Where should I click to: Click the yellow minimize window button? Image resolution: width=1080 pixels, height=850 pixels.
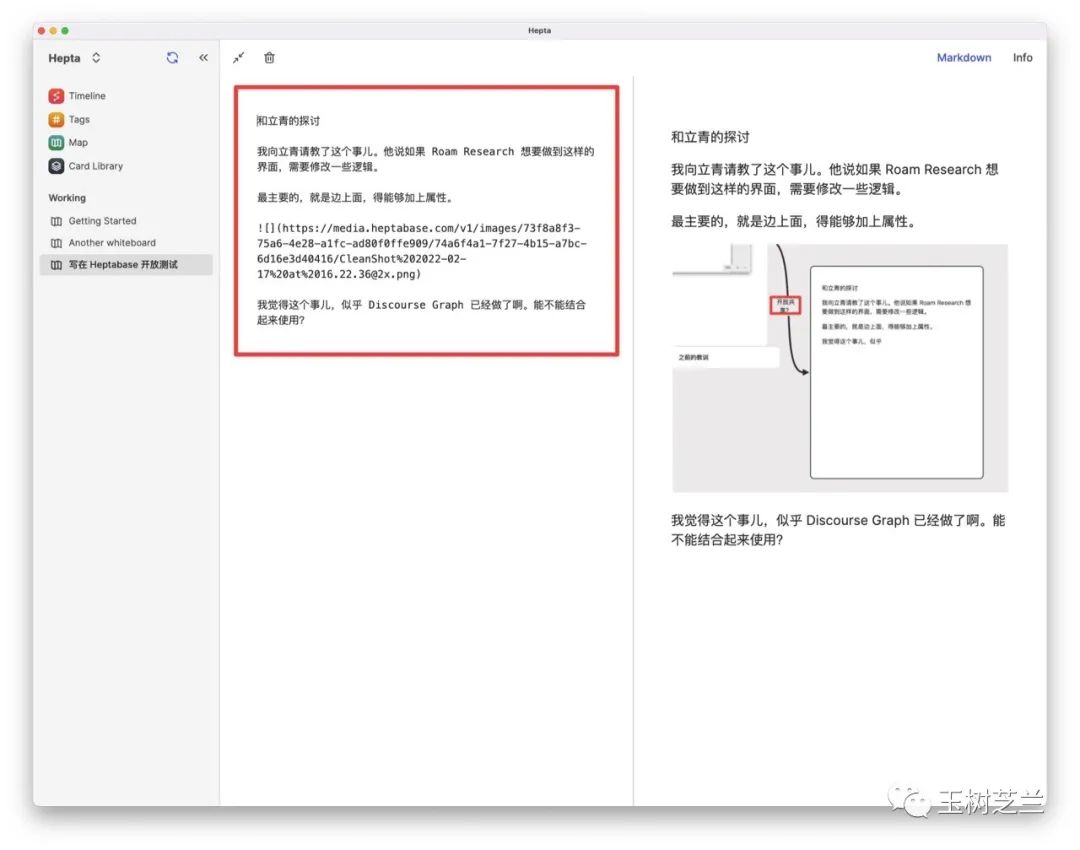[53, 30]
